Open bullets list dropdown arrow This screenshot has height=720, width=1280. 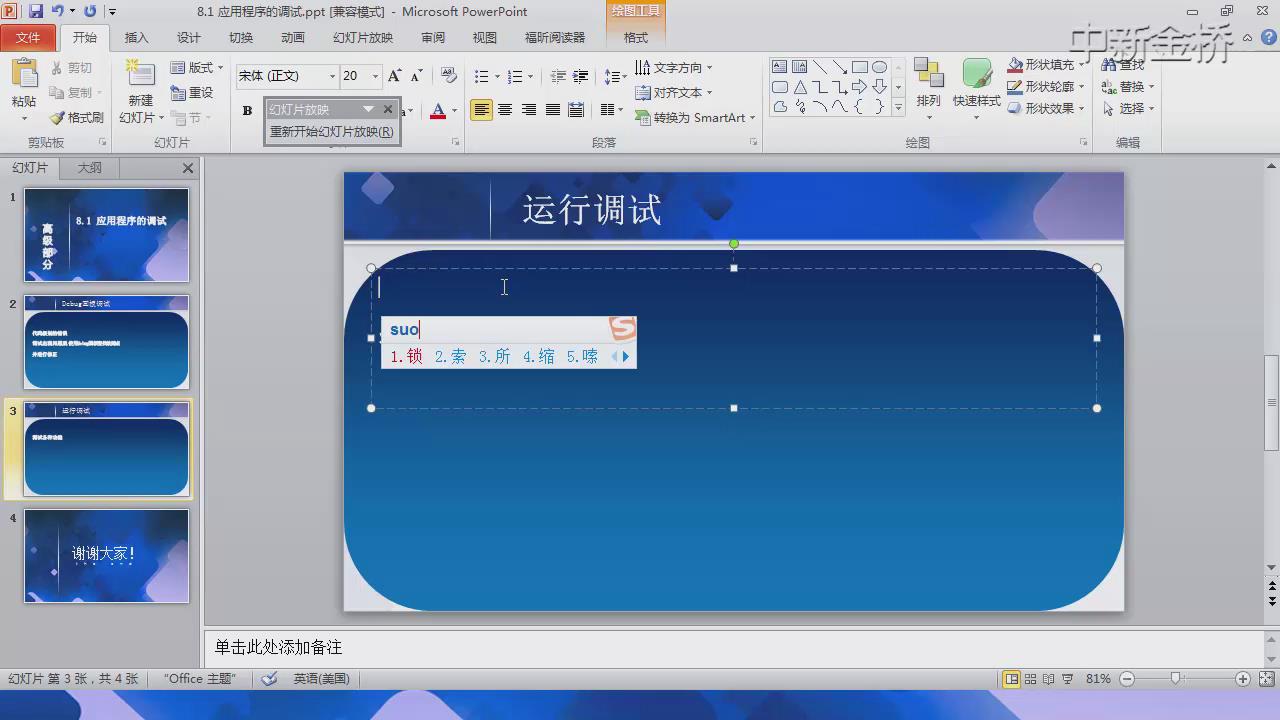pos(497,76)
